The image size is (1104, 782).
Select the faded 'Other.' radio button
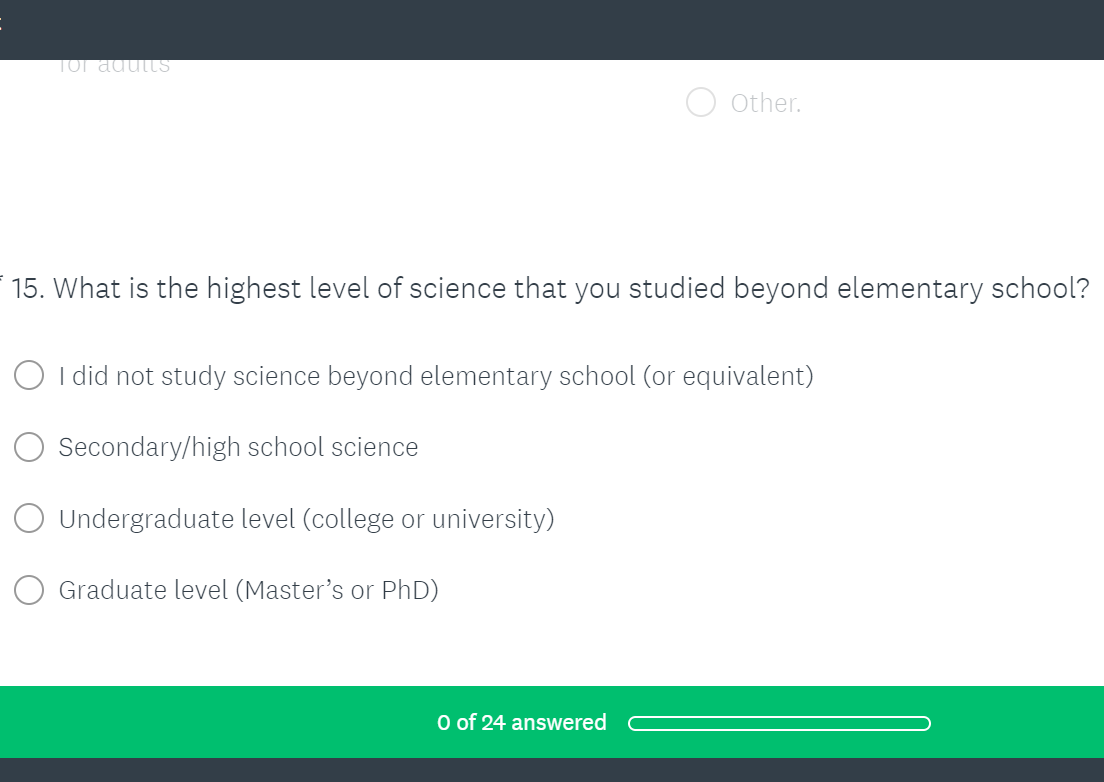click(x=701, y=103)
